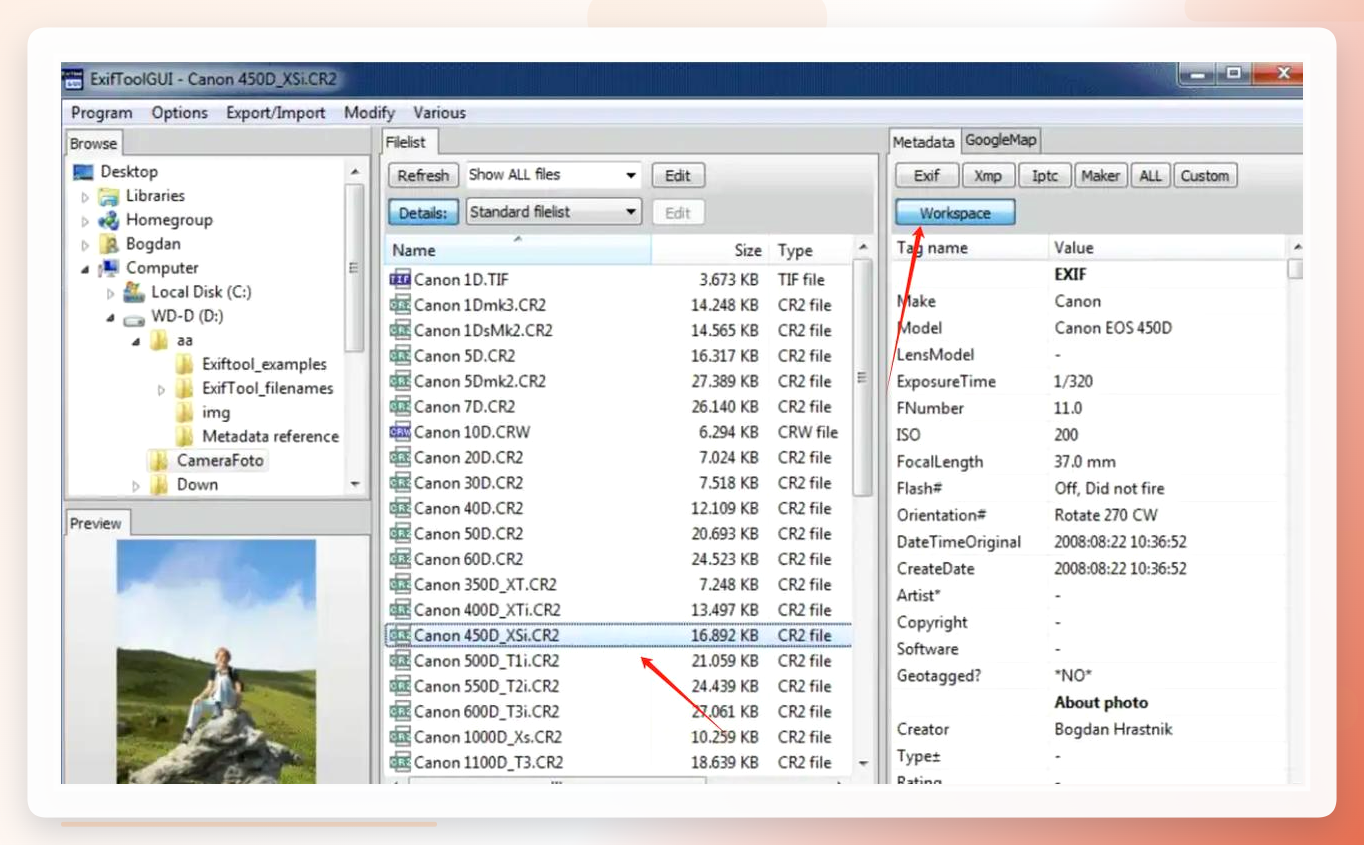Click the CRW icon beside Canon 10D.CRW
1364x845 pixels.
coord(400,433)
